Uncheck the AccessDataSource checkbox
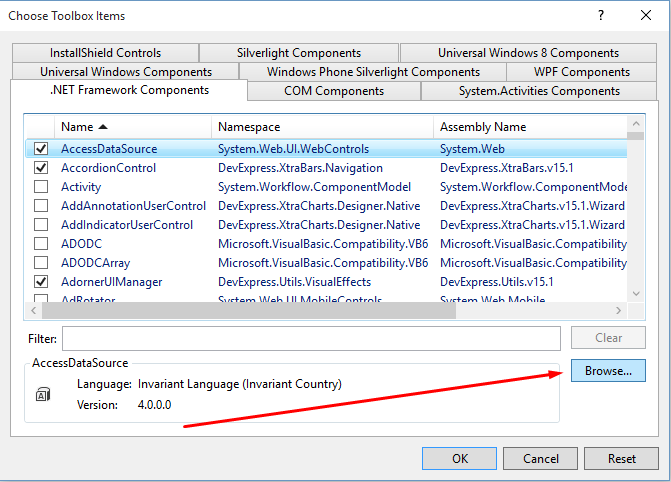Image resolution: width=671 pixels, height=482 pixels. 41,149
